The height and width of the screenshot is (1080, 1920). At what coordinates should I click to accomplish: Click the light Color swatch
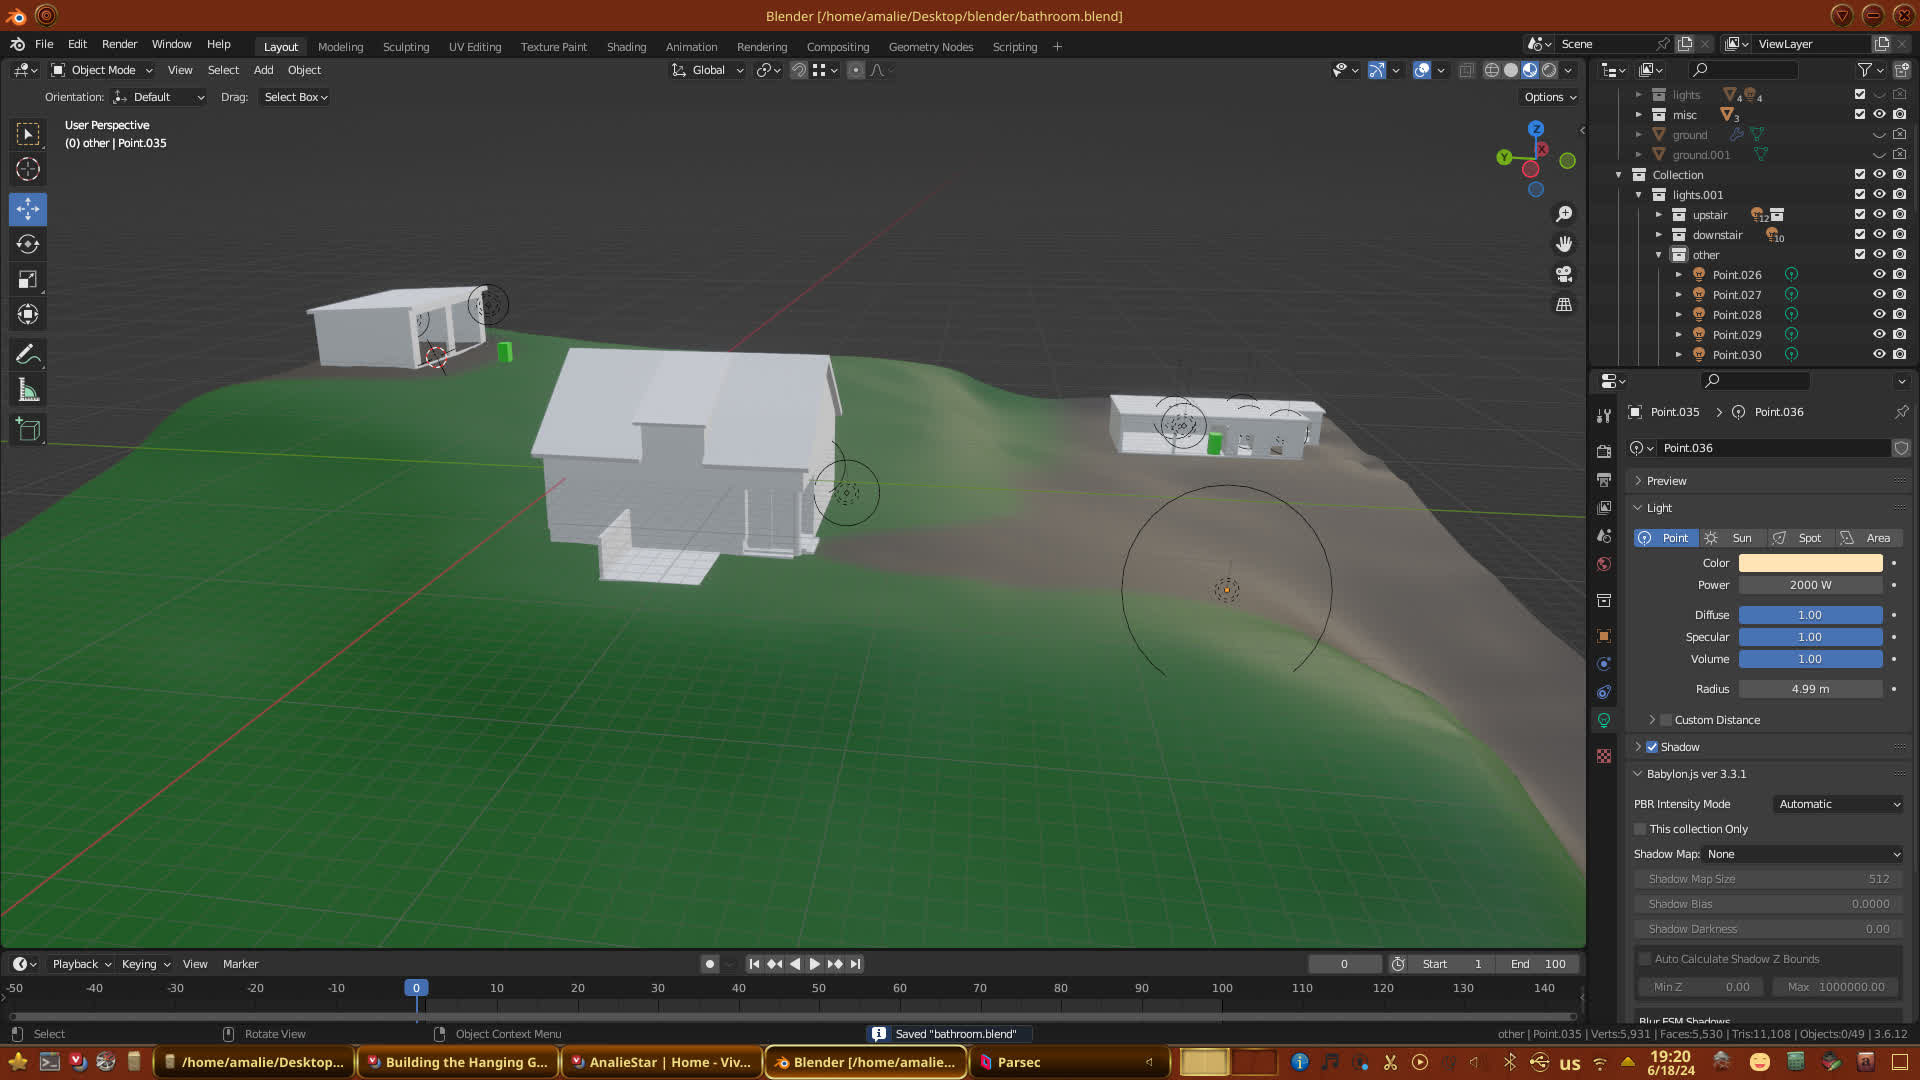(x=1810, y=563)
